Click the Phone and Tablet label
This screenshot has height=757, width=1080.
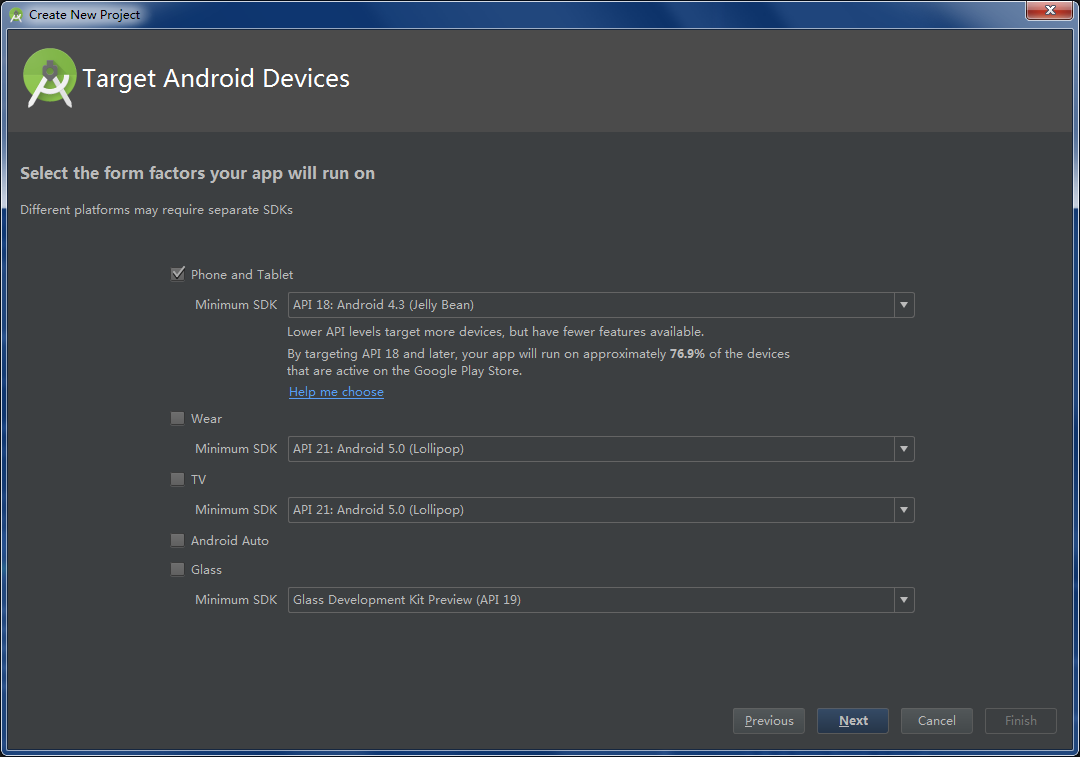coord(242,275)
